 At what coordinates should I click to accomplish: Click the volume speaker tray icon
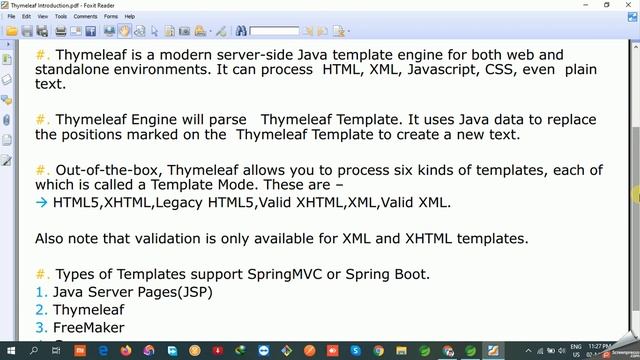pos(562,351)
